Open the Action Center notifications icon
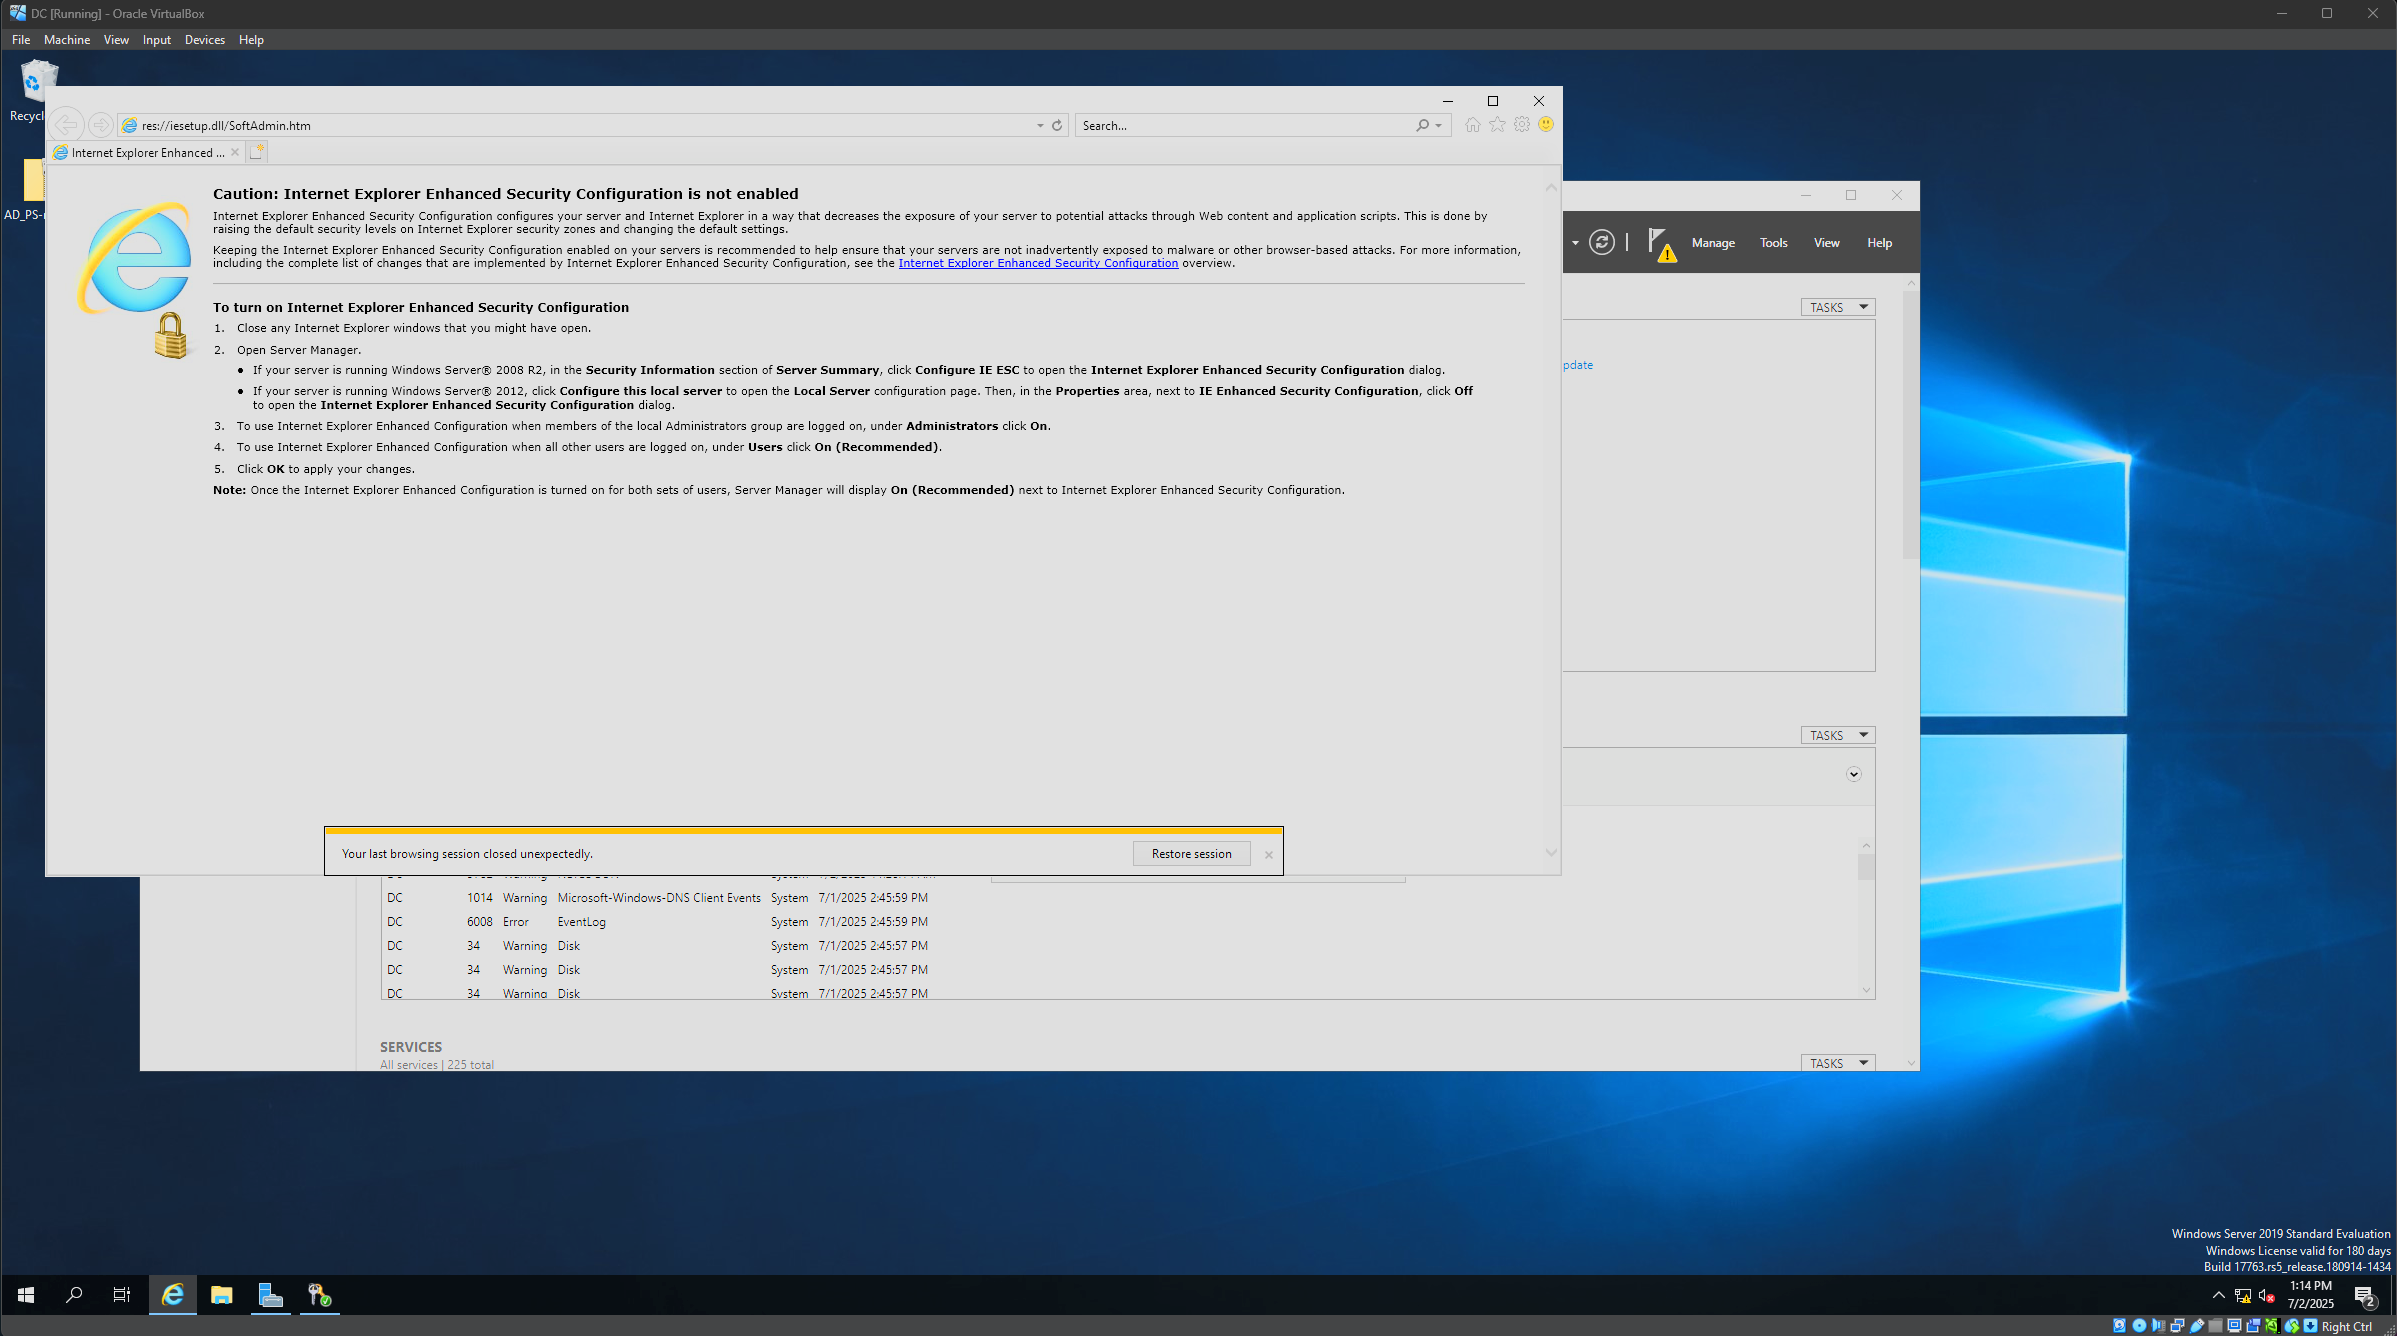Viewport: 2397px width, 1336px height. (x=2365, y=1296)
